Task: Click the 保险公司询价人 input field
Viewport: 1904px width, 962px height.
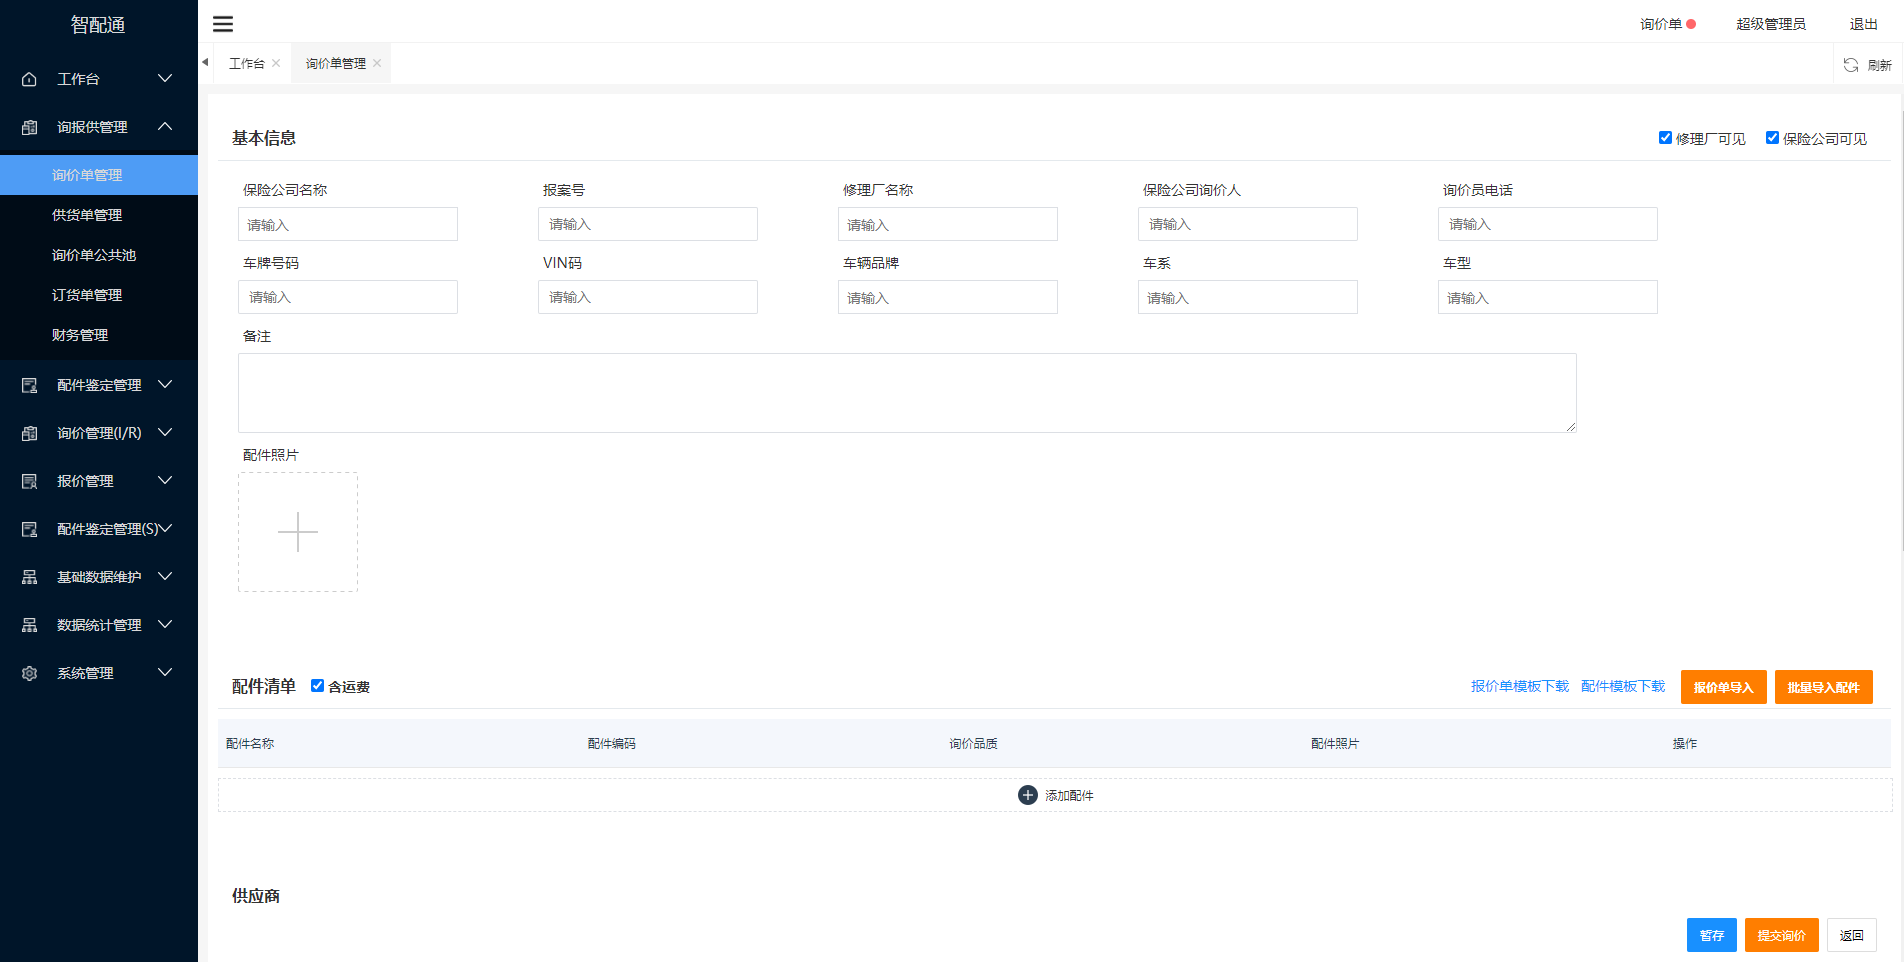Action: 1248,224
